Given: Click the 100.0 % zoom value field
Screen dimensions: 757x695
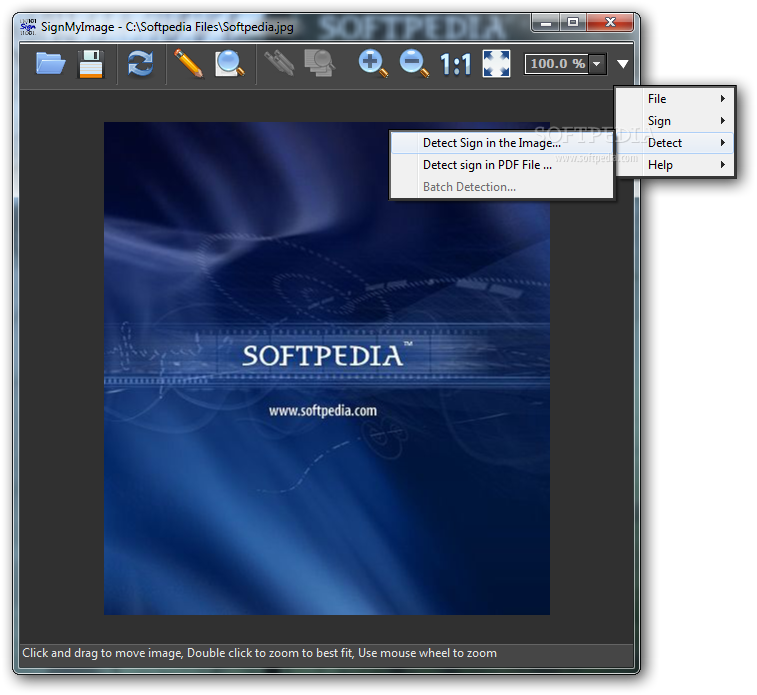Looking at the screenshot, I should pos(557,64).
